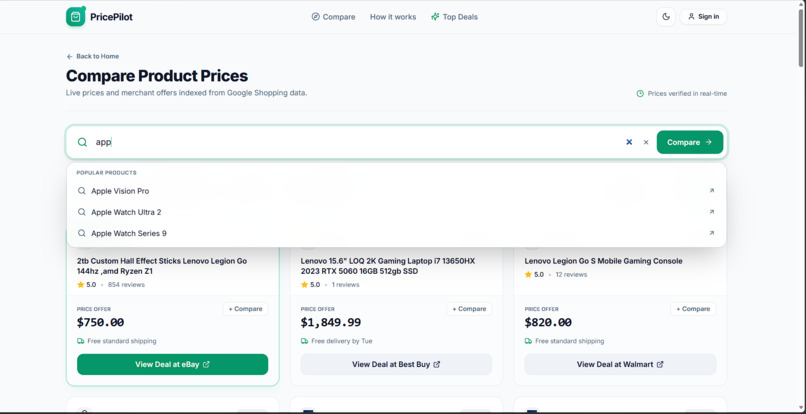Screen dimensions: 806x414
Task: Click the 854 reviews text
Action: 126,285
